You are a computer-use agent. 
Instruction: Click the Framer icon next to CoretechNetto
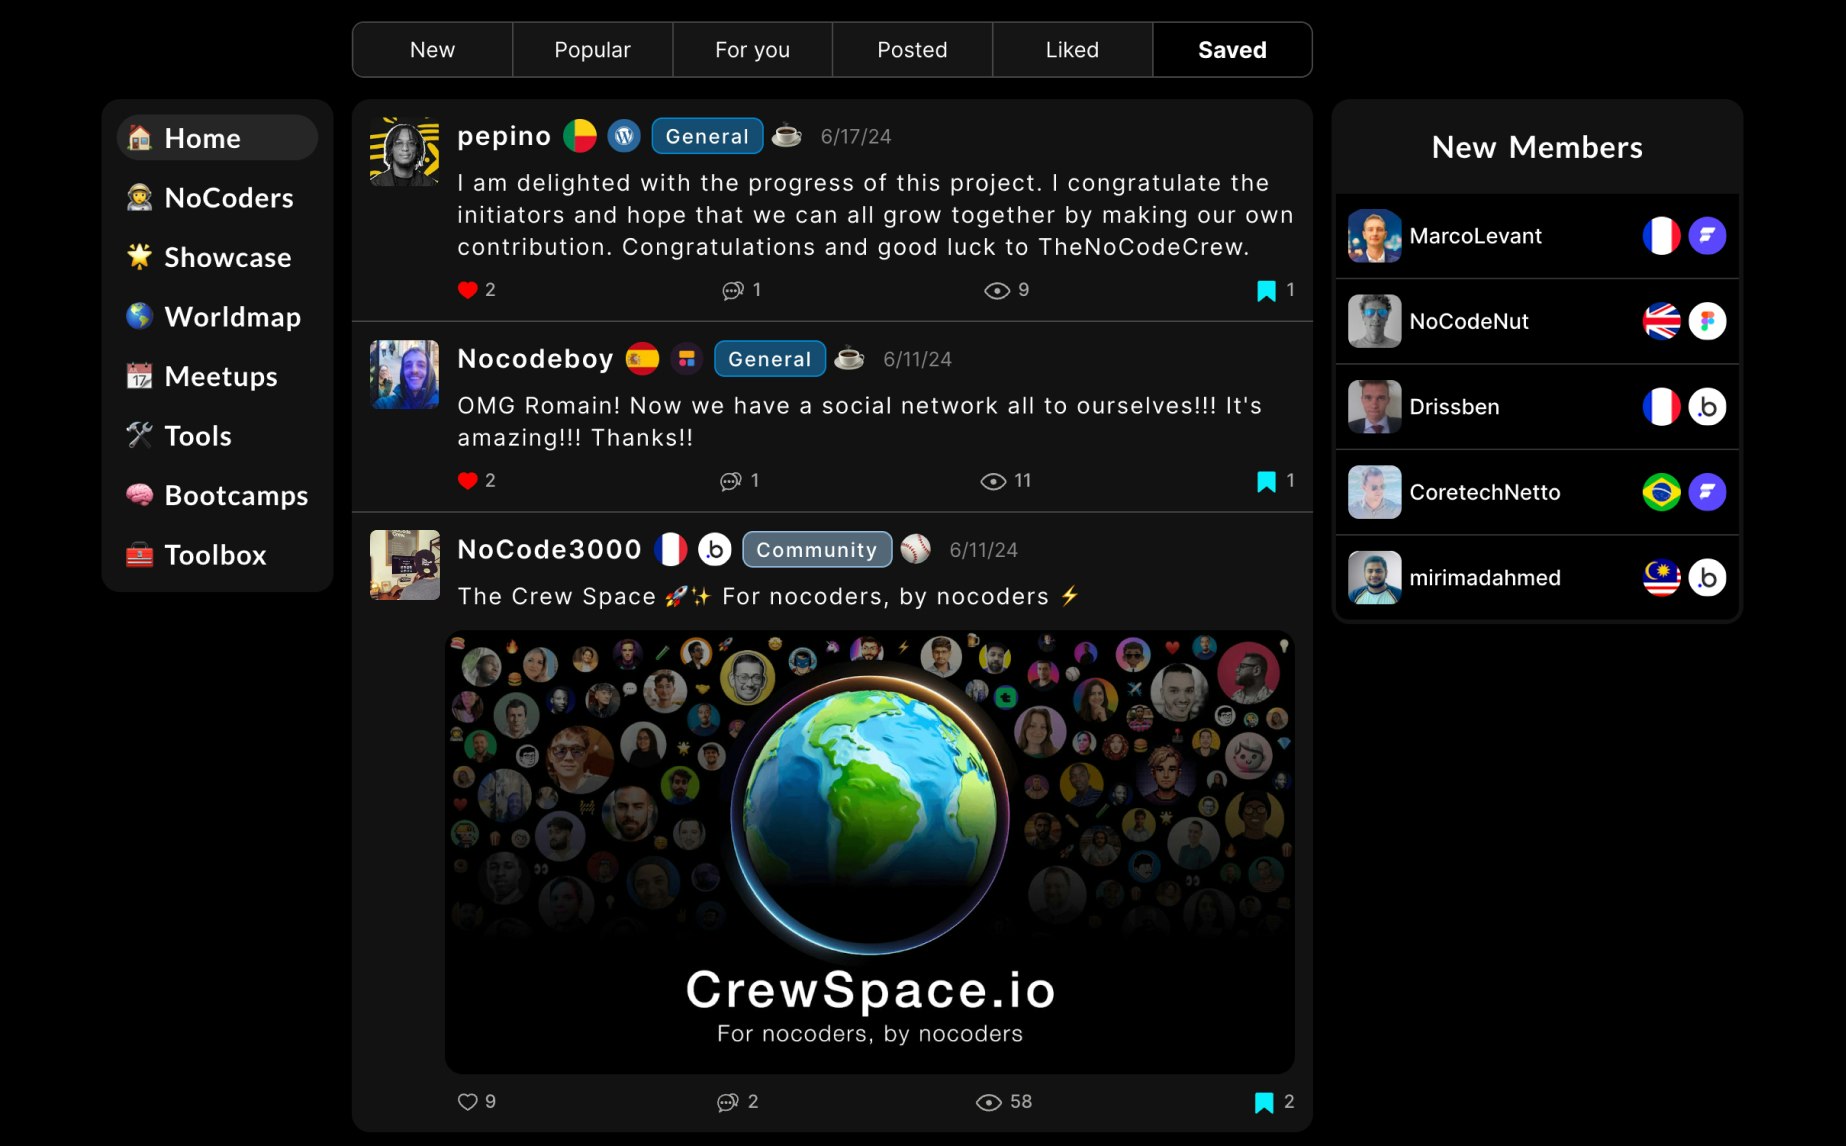point(1707,492)
